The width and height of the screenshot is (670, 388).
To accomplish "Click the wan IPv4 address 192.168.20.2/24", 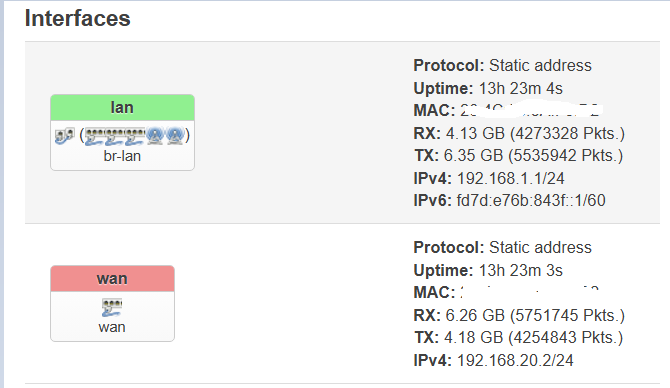I will point(515,360).
